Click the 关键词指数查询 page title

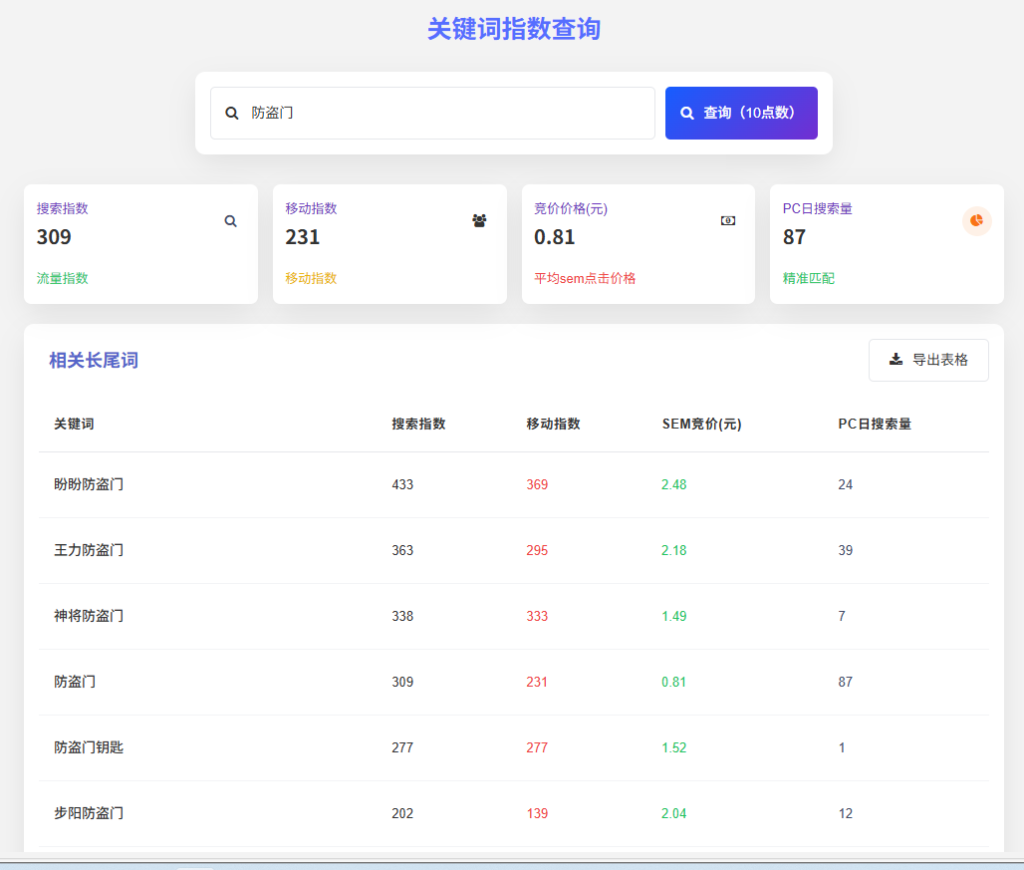tap(512, 29)
